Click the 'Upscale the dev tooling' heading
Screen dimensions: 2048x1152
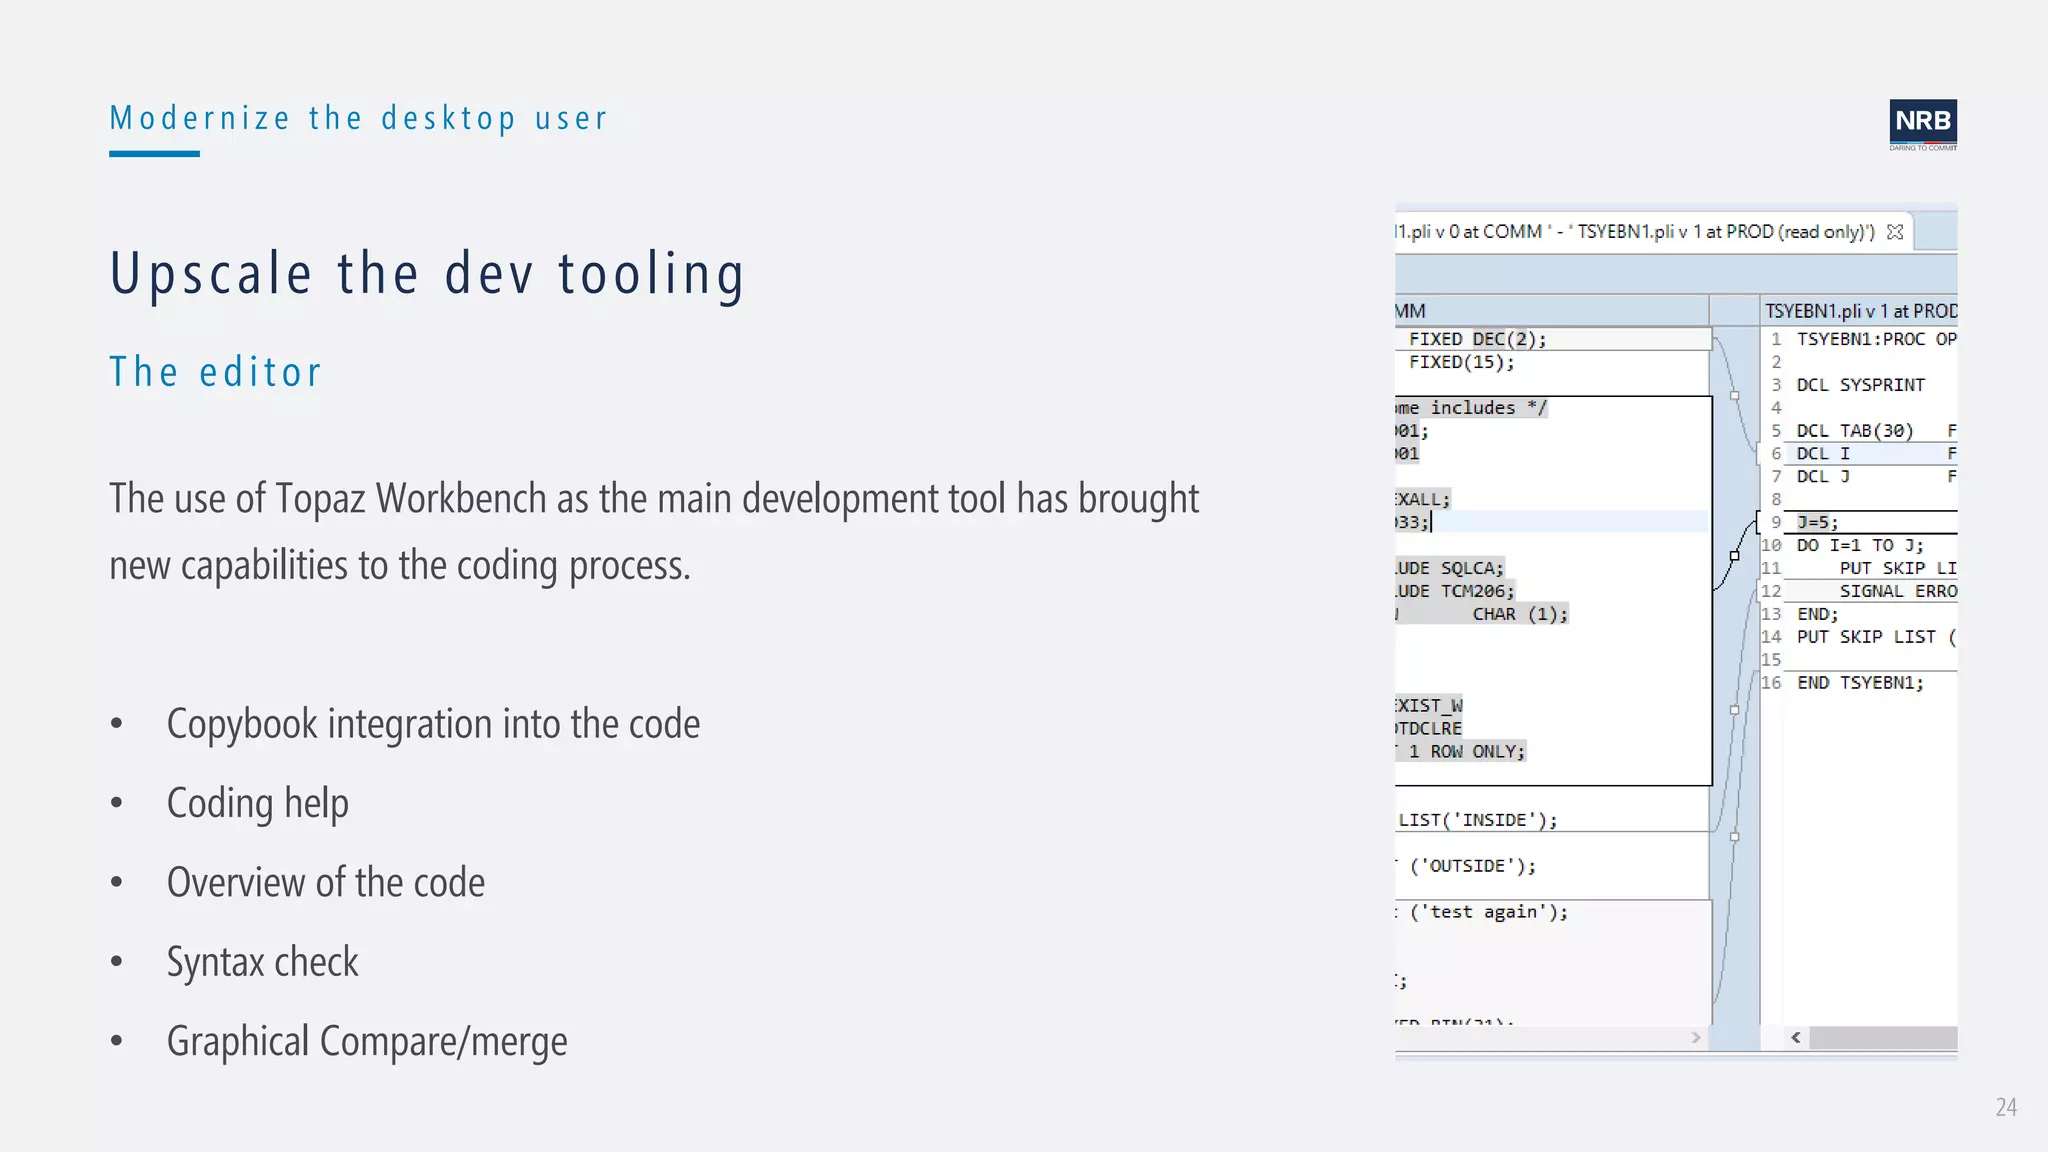click(428, 274)
